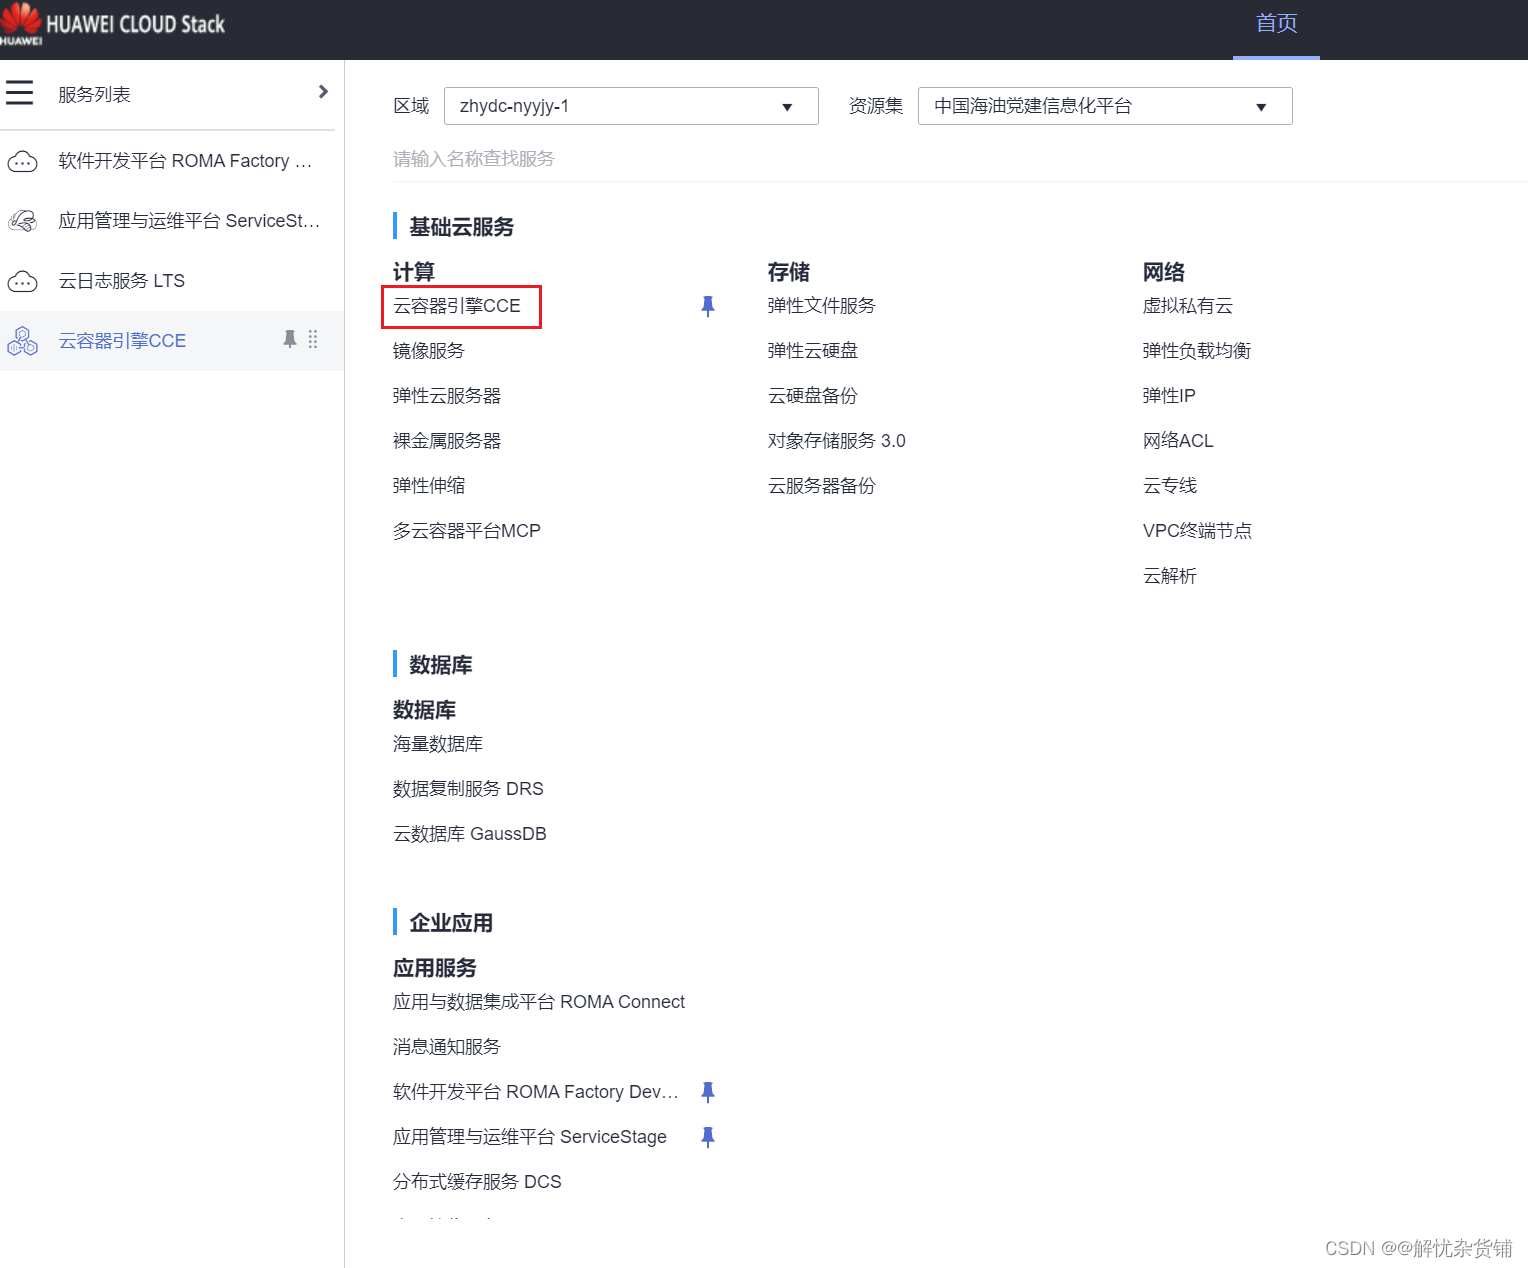Open 网络ACL link
The image size is (1528, 1268).
(x=1178, y=441)
